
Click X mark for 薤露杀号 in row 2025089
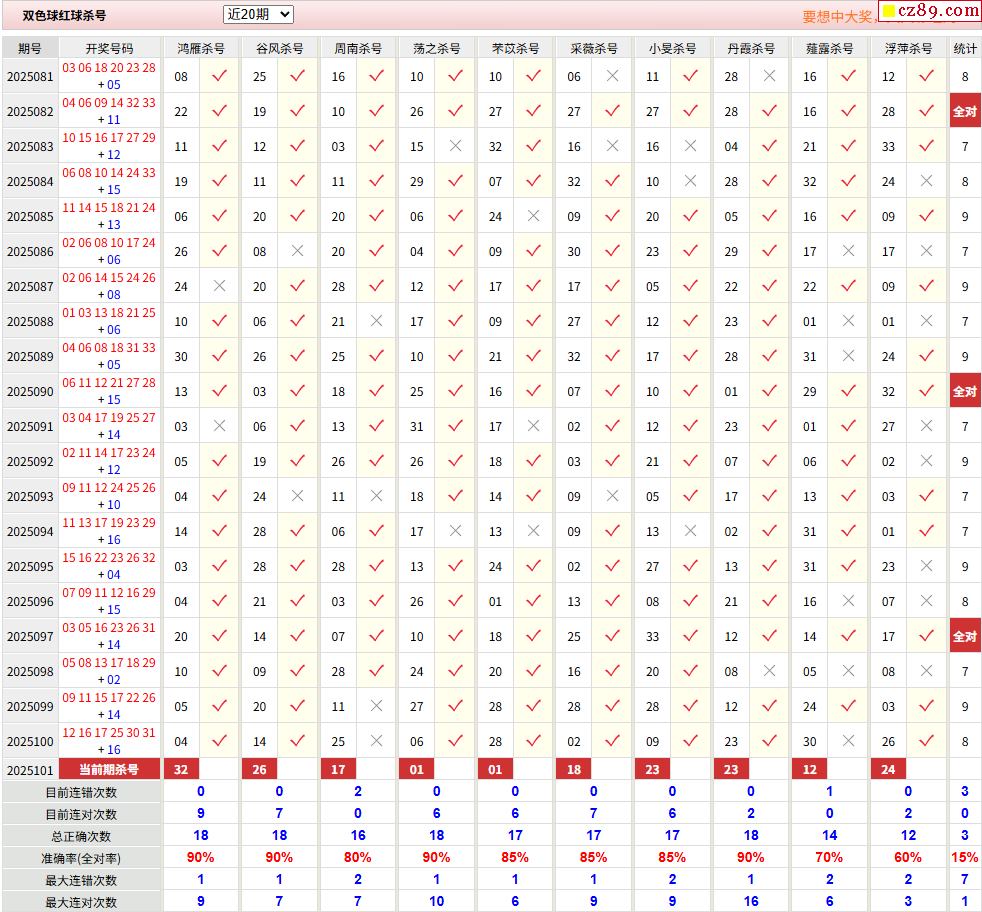(849, 356)
